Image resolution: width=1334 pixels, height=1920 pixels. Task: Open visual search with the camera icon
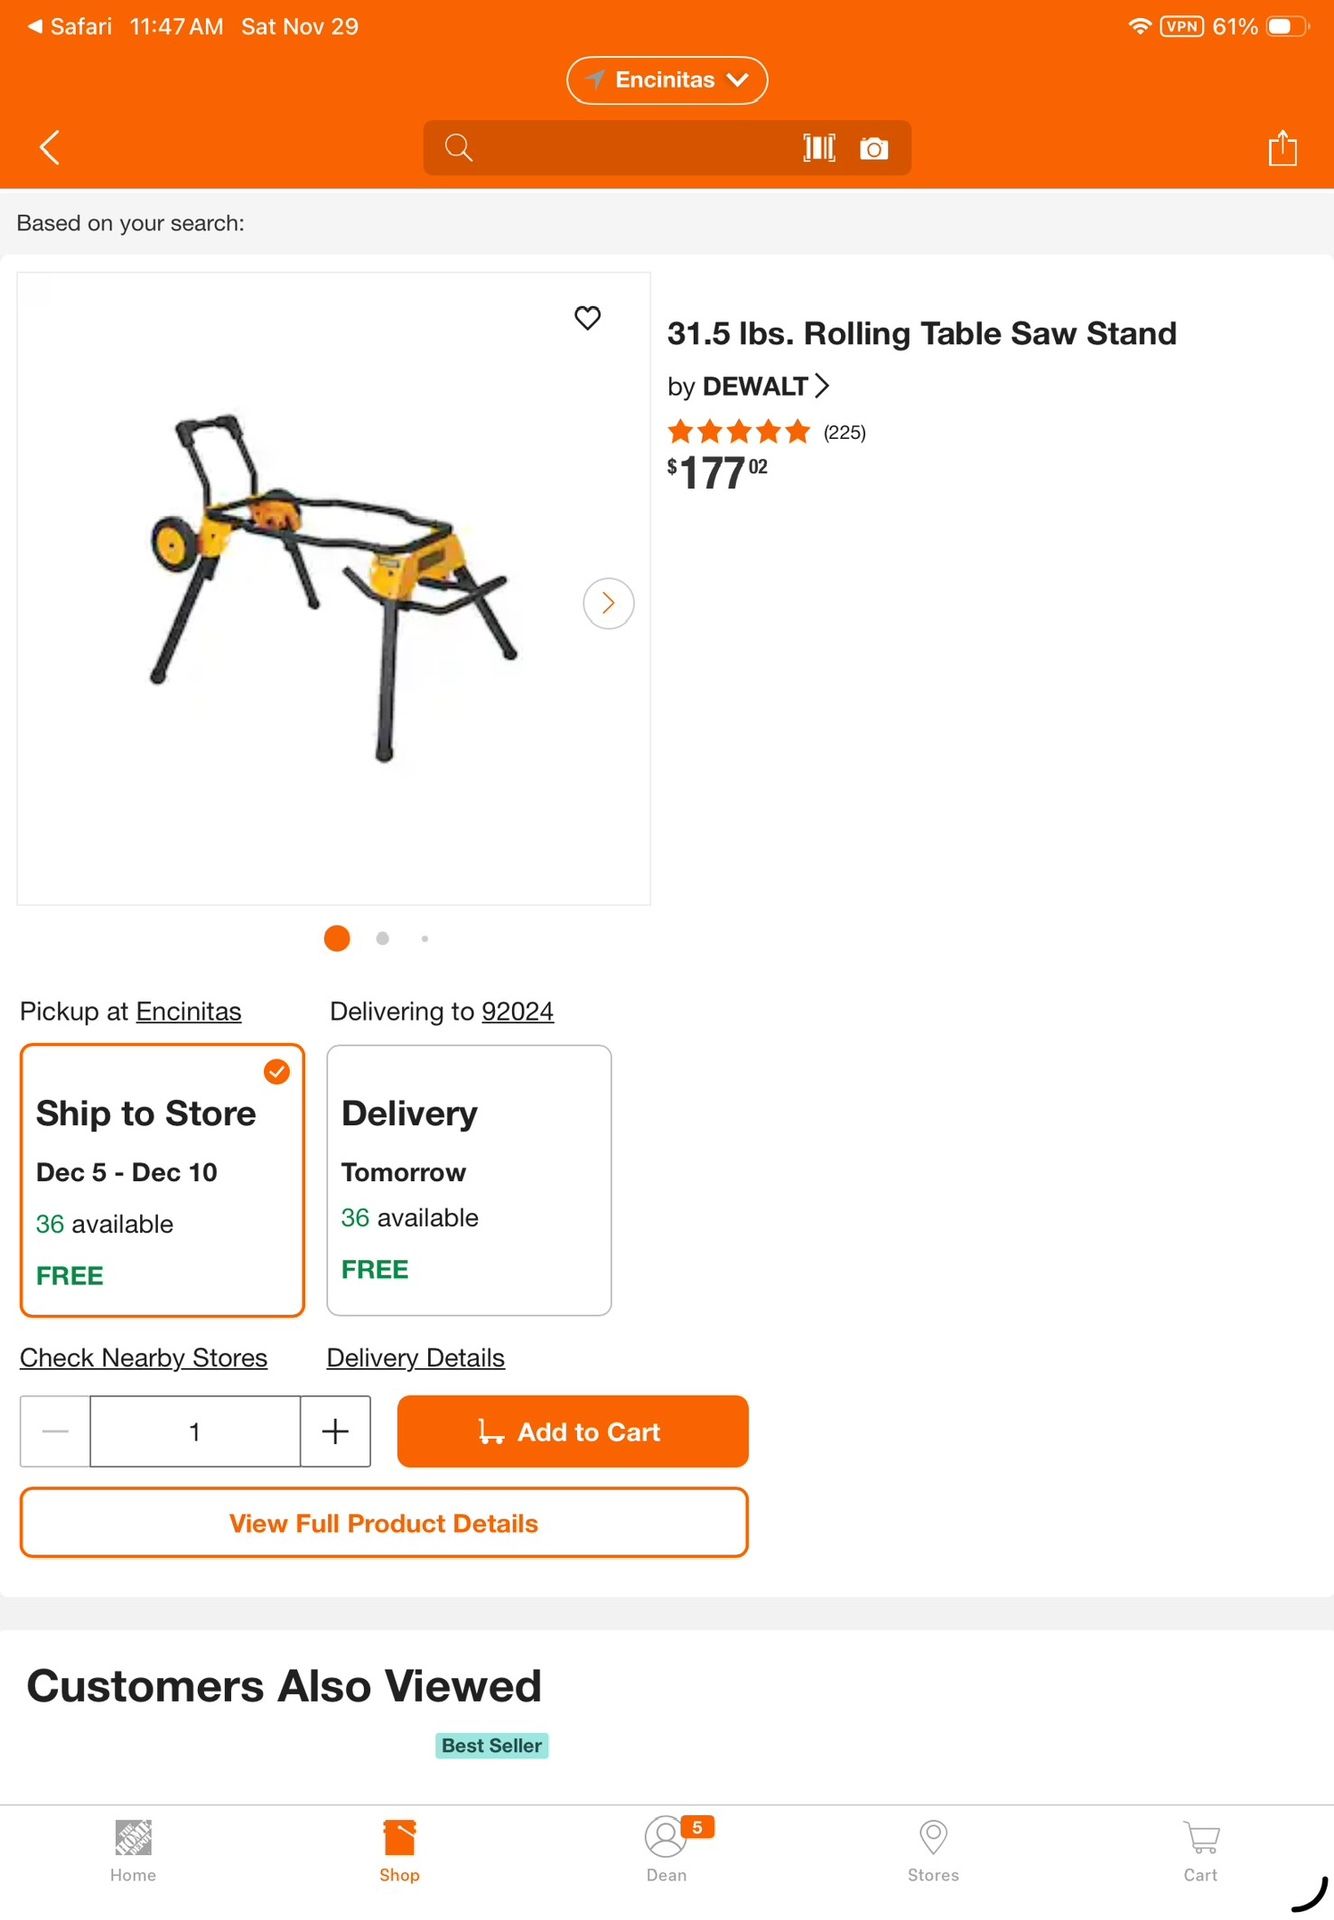tap(873, 147)
